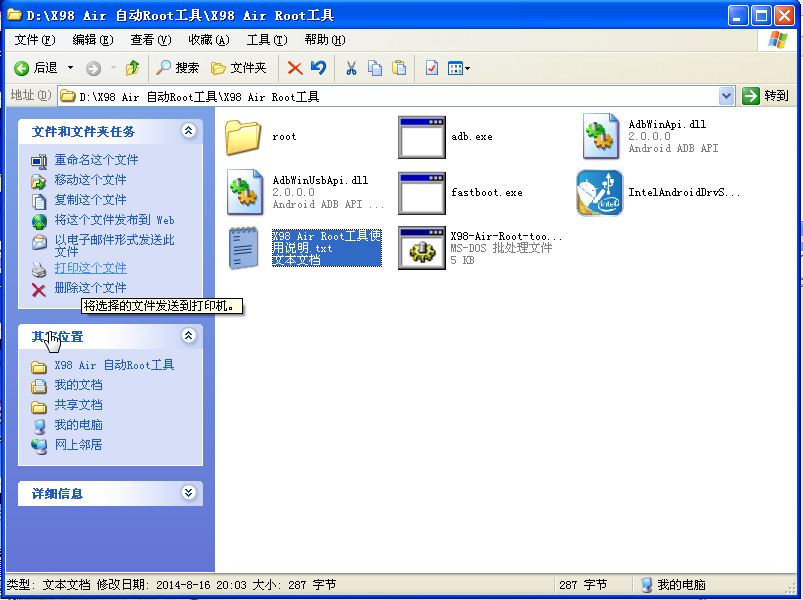Open the 文件(F) menu
This screenshot has height=600, width=803.
[34, 39]
